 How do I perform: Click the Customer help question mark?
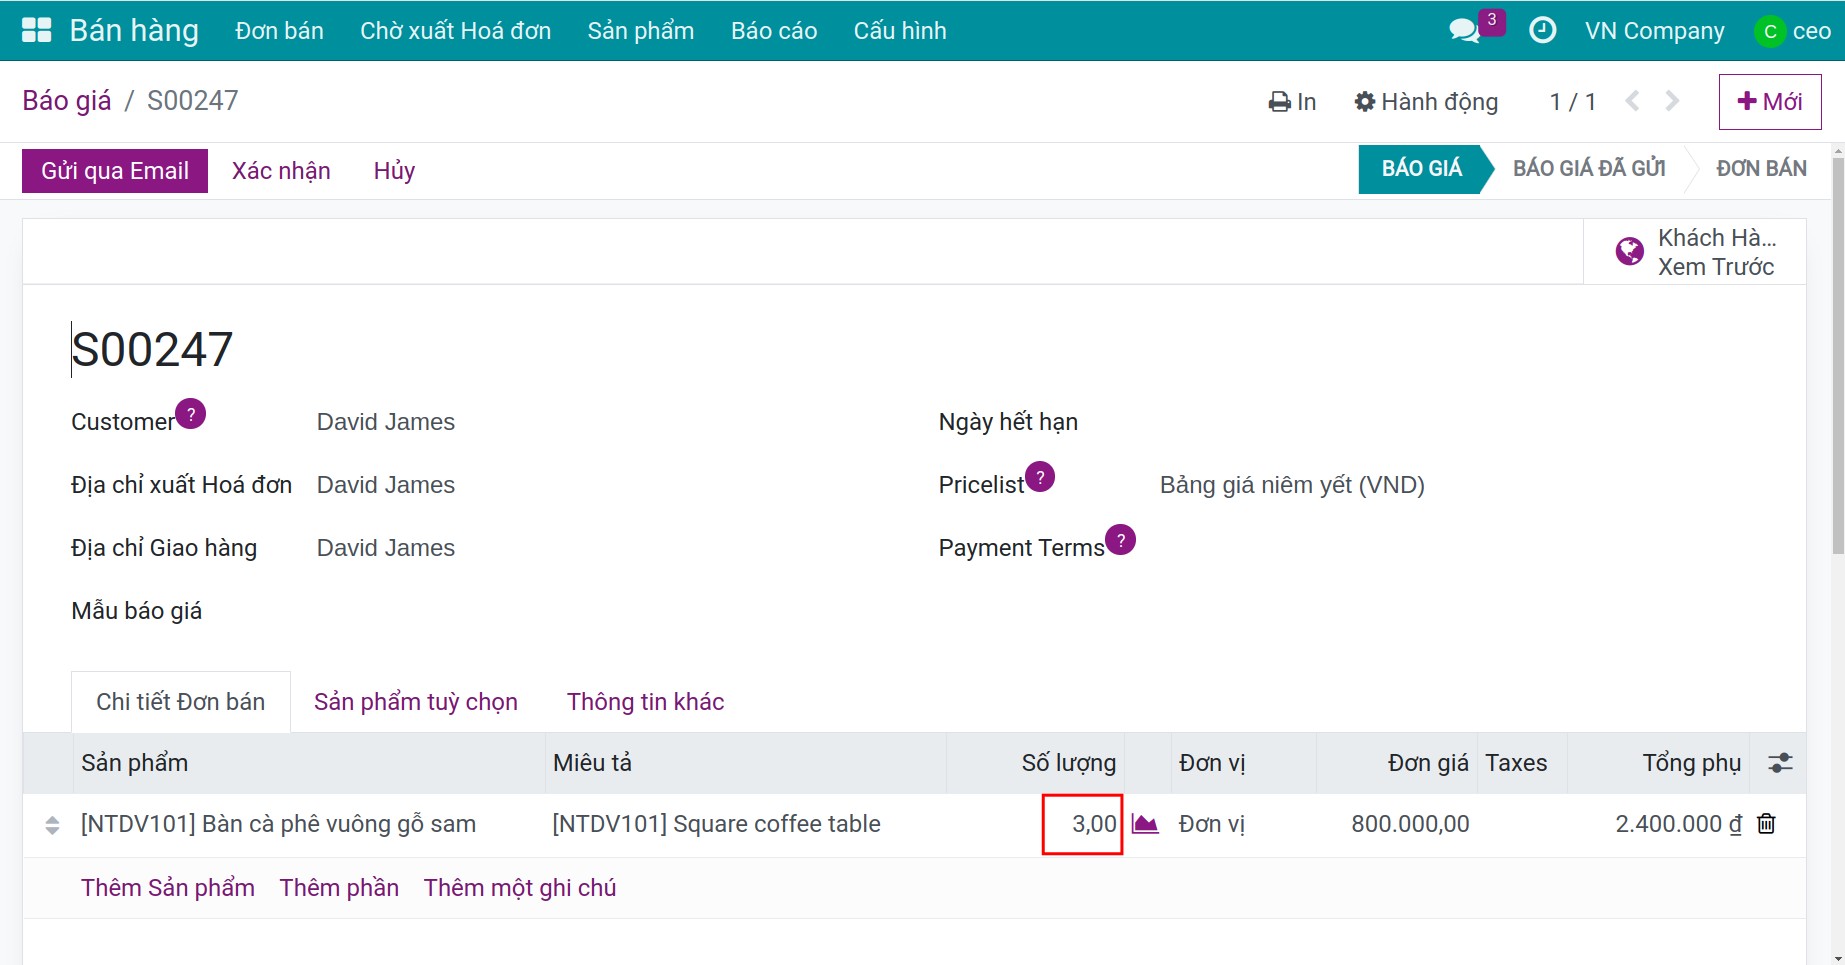190,413
